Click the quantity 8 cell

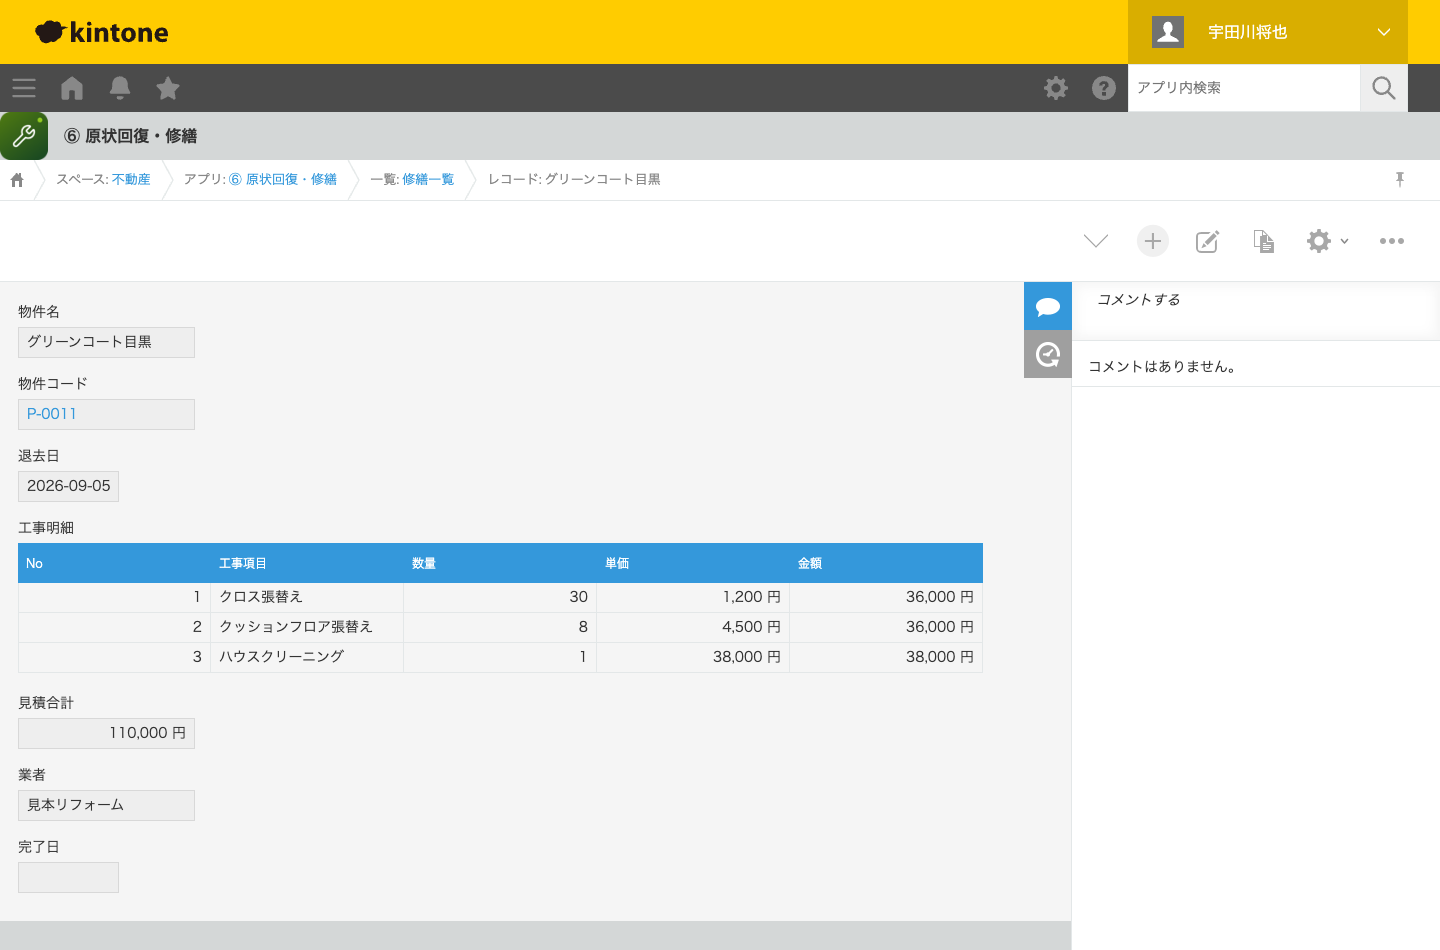click(x=500, y=627)
